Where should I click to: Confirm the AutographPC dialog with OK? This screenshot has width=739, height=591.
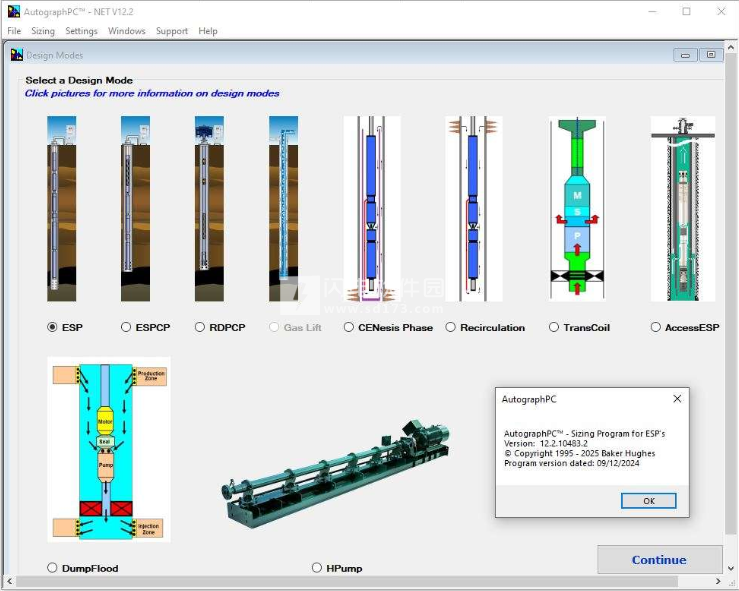tap(649, 501)
